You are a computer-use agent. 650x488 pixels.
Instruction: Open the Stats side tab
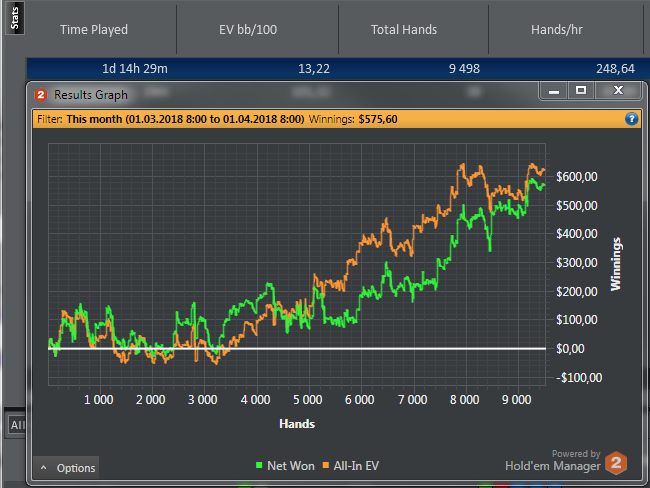pyautogui.click(x=15, y=18)
